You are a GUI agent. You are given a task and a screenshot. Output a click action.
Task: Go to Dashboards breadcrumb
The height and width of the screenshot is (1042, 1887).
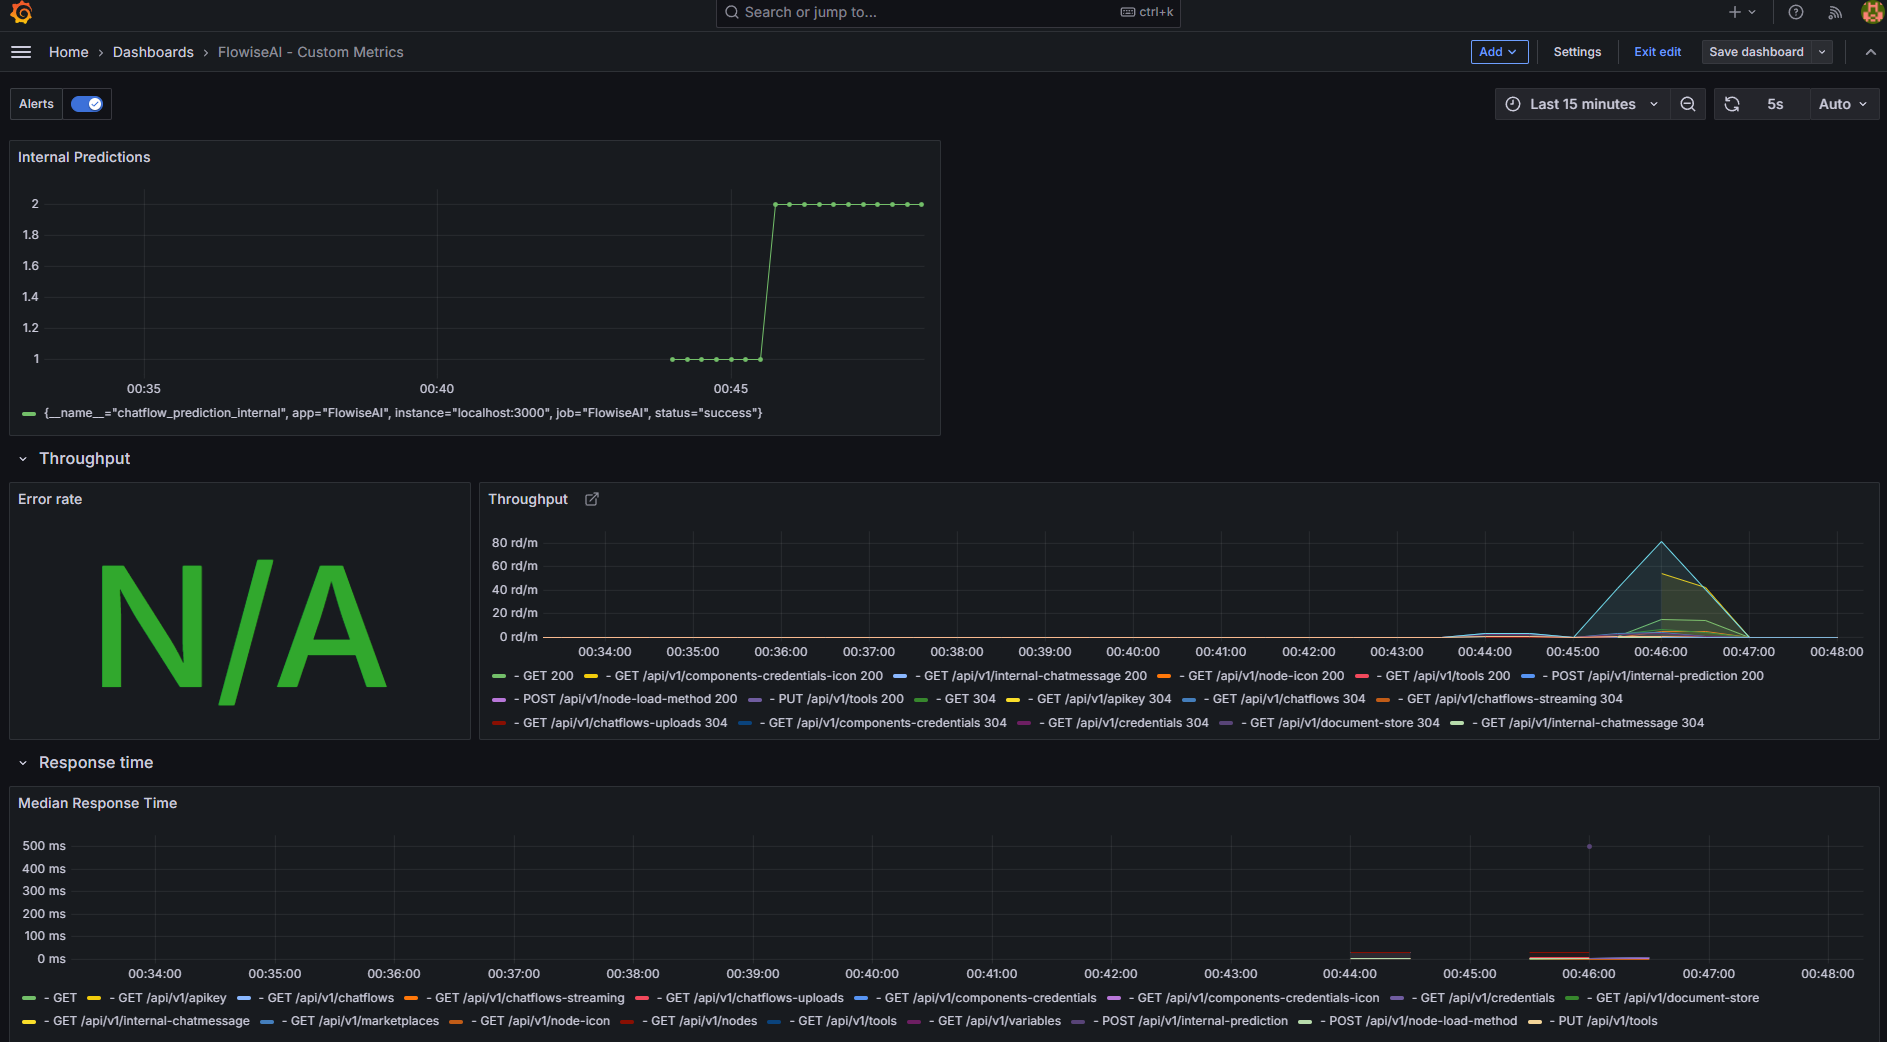pos(153,52)
